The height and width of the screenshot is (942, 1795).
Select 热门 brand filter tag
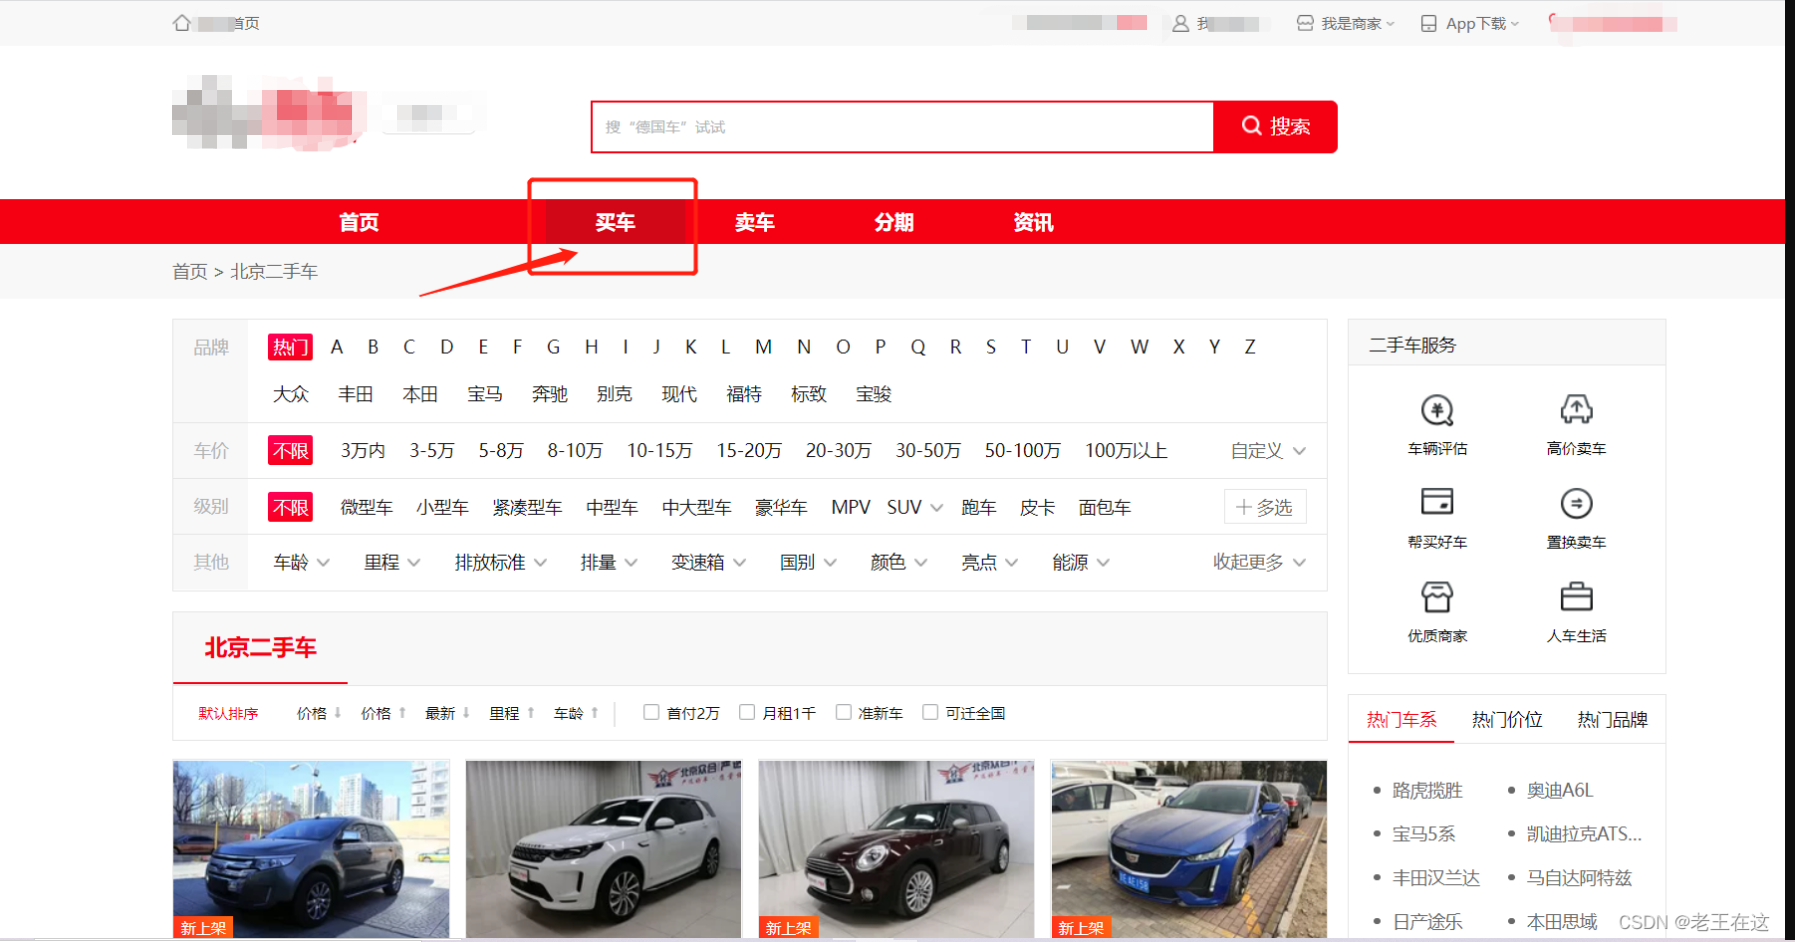(x=290, y=347)
